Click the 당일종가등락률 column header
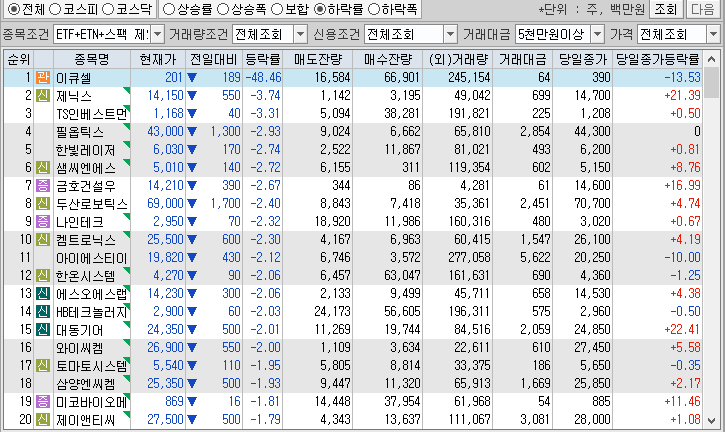This screenshot has width=725, height=432. coord(657,59)
